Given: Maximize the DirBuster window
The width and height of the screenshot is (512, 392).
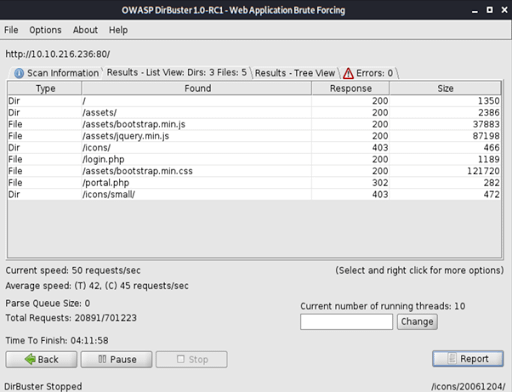Looking at the screenshot, I should click(x=489, y=10).
